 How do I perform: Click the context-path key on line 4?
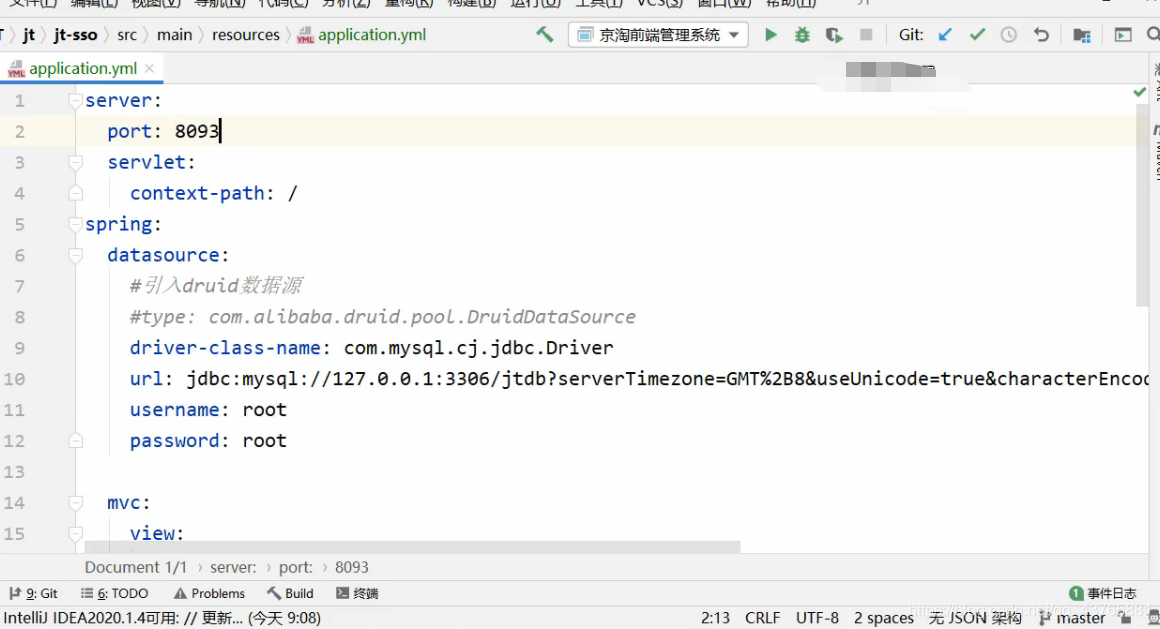[x=198, y=193]
